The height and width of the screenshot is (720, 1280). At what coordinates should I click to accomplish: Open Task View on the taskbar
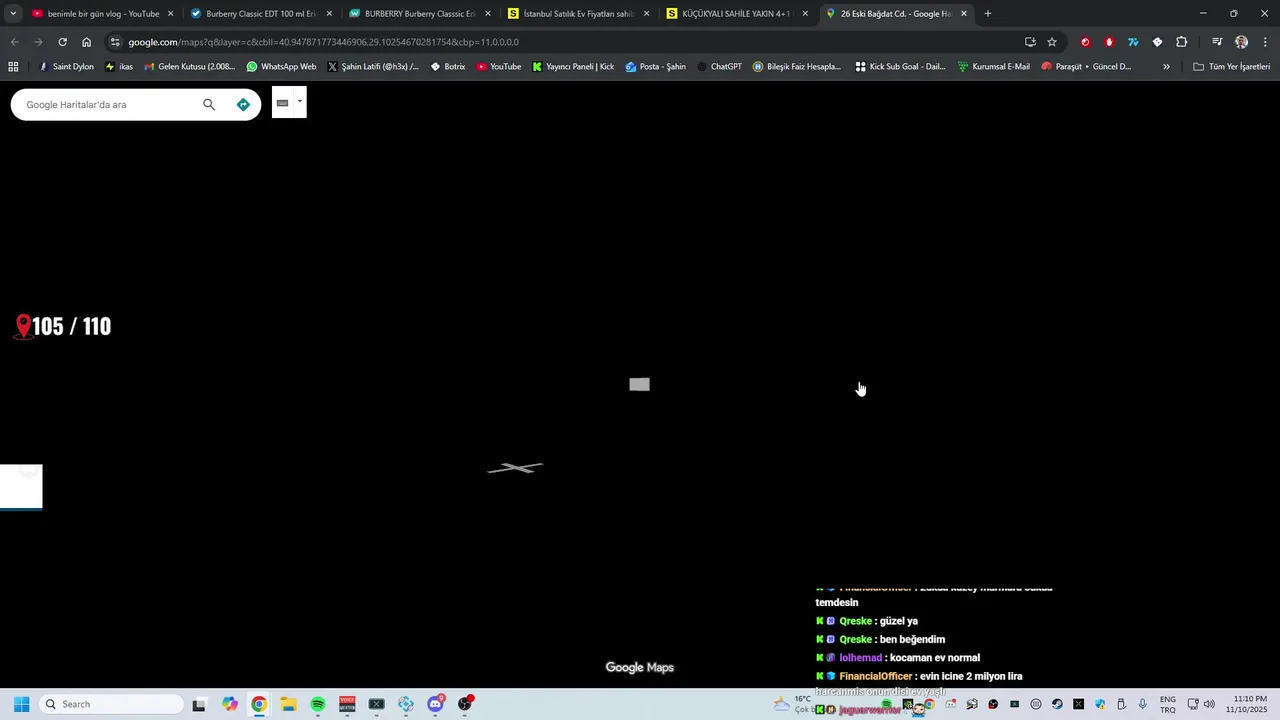(x=199, y=704)
